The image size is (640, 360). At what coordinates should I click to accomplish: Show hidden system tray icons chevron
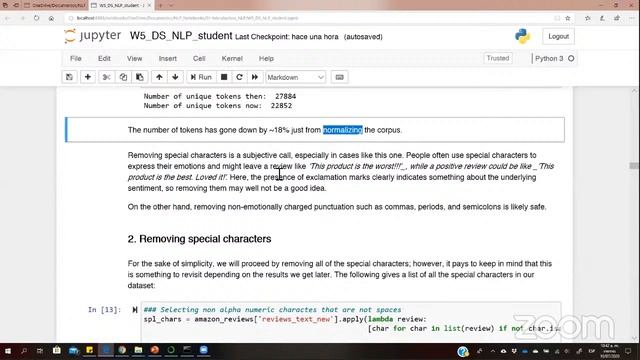pos(493,351)
